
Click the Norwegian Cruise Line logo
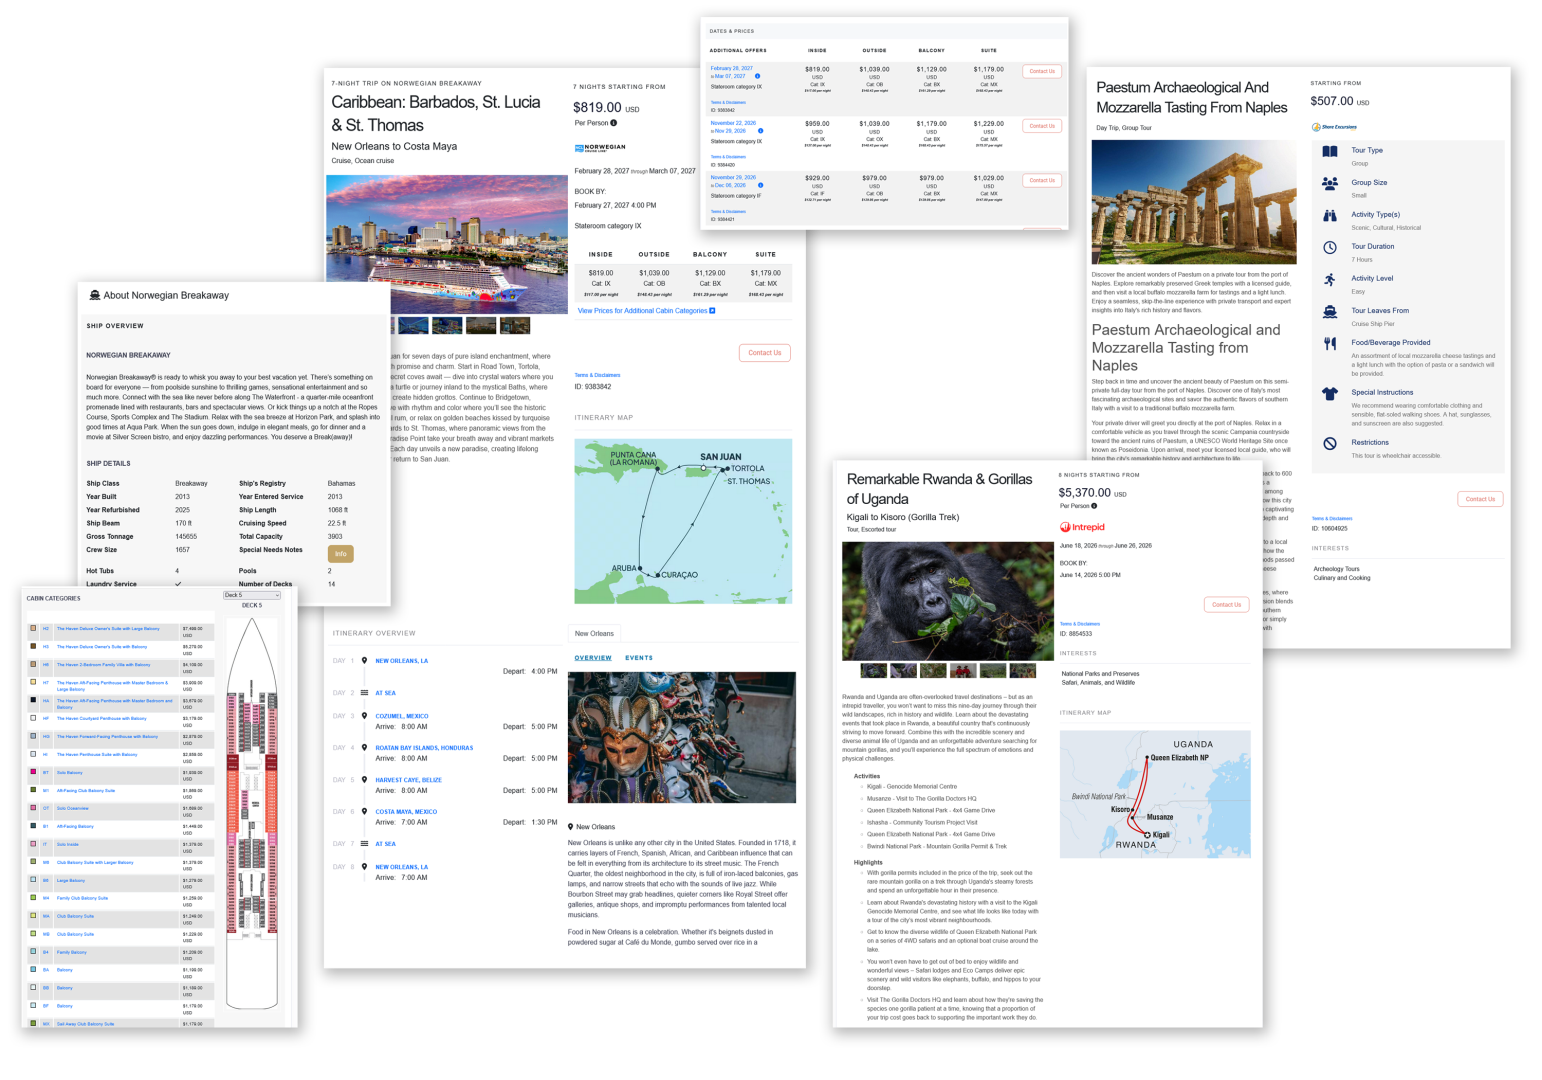click(600, 148)
